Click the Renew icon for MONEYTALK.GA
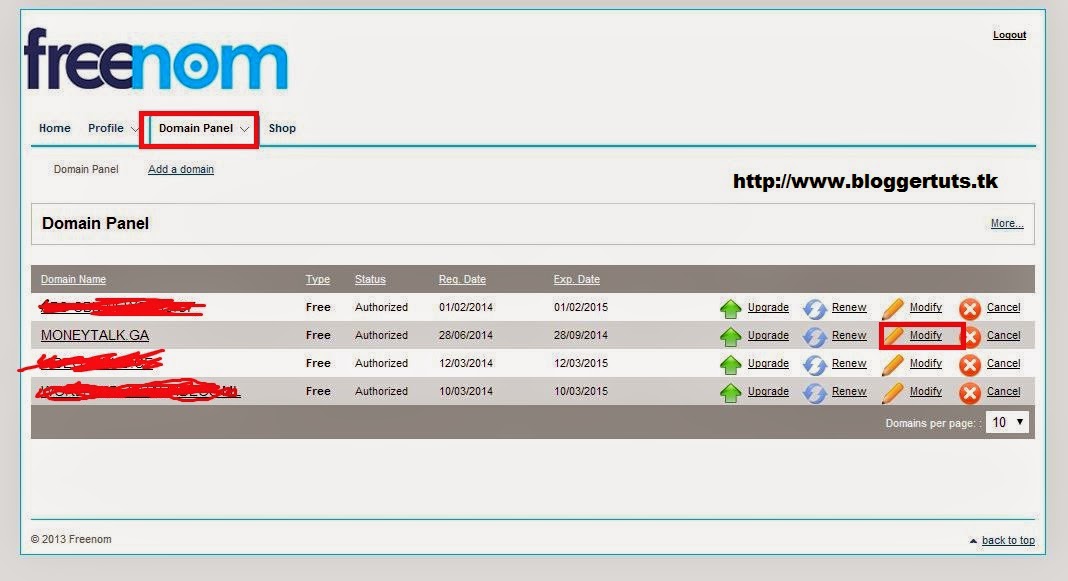 pos(812,335)
